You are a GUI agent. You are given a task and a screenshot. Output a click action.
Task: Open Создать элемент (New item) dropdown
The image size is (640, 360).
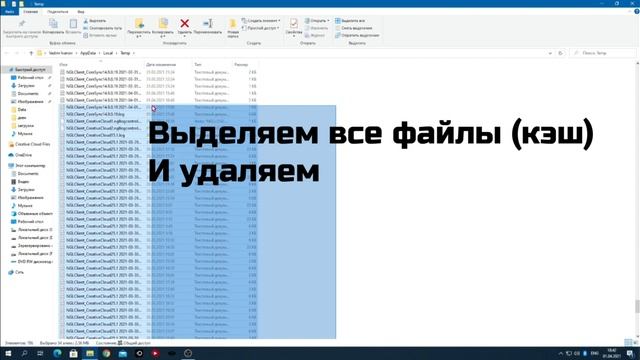(x=261, y=21)
